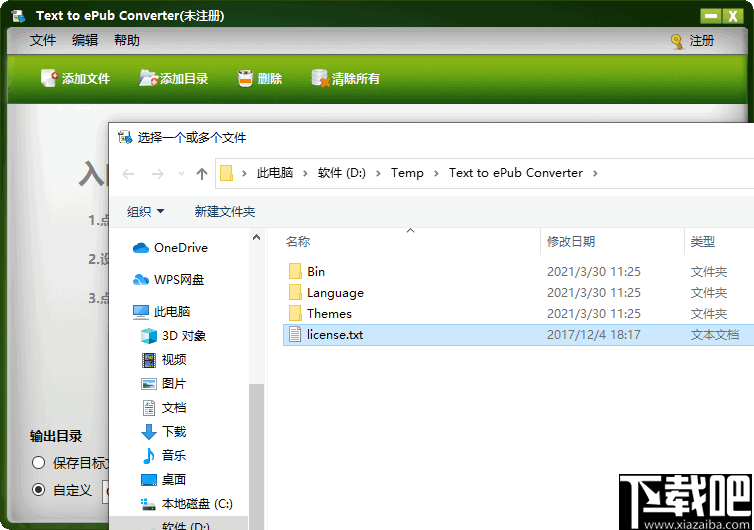Click 此电脑 in the address path
The image size is (754, 530).
coord(275,173)
